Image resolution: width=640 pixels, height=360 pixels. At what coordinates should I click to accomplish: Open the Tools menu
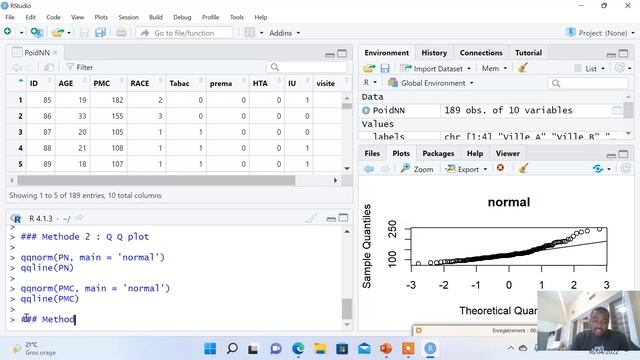(x=237, y=17)
